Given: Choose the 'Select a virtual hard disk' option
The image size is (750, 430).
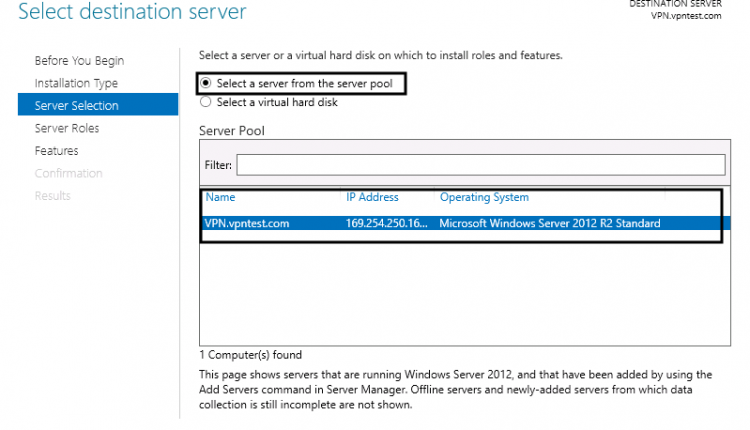Looking at the screenshot, I should click(206, 102).
